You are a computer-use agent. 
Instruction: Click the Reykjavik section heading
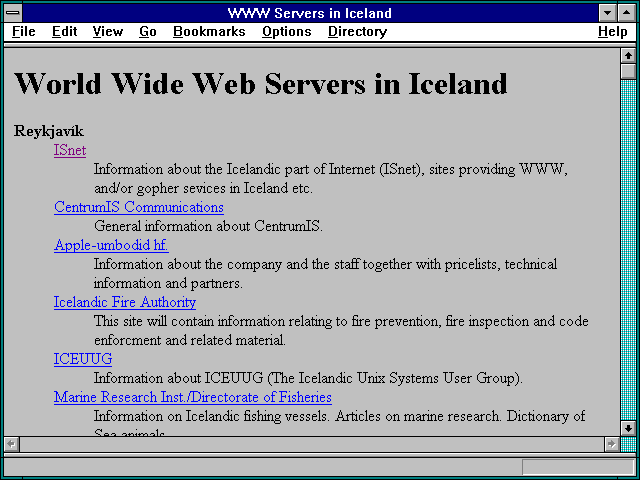[49, 131]
